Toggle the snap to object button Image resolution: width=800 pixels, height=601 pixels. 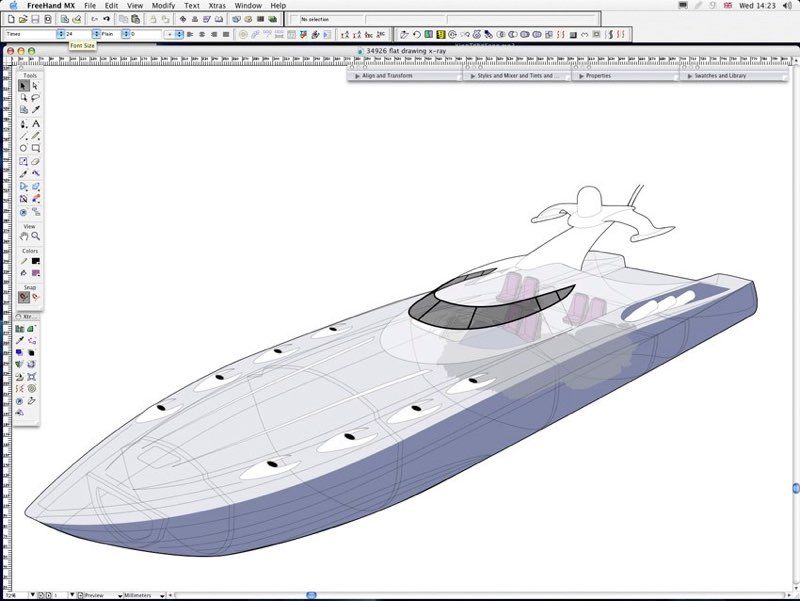36,297
